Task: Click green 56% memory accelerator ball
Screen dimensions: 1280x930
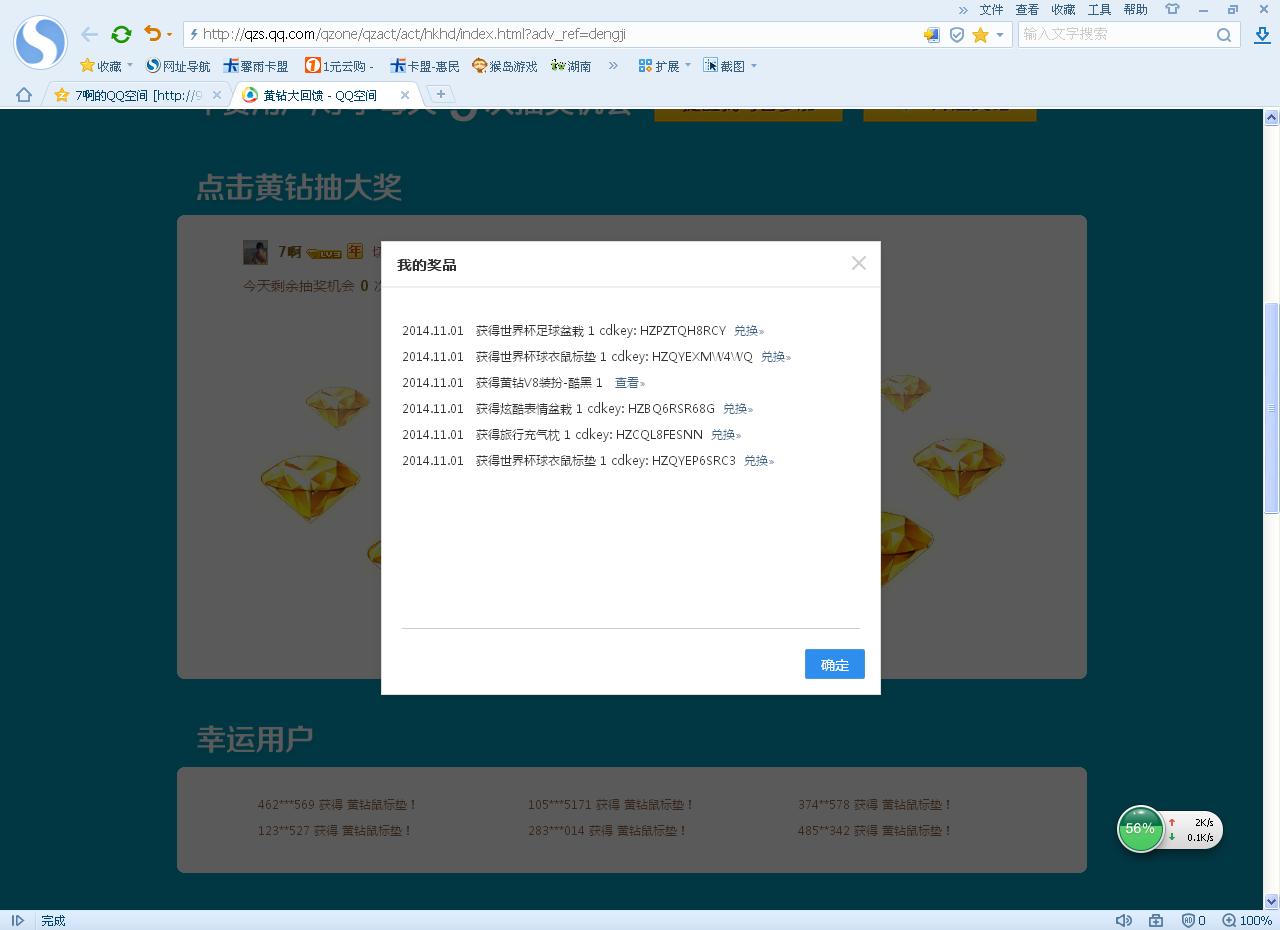Action: (x=1140, y=829)
